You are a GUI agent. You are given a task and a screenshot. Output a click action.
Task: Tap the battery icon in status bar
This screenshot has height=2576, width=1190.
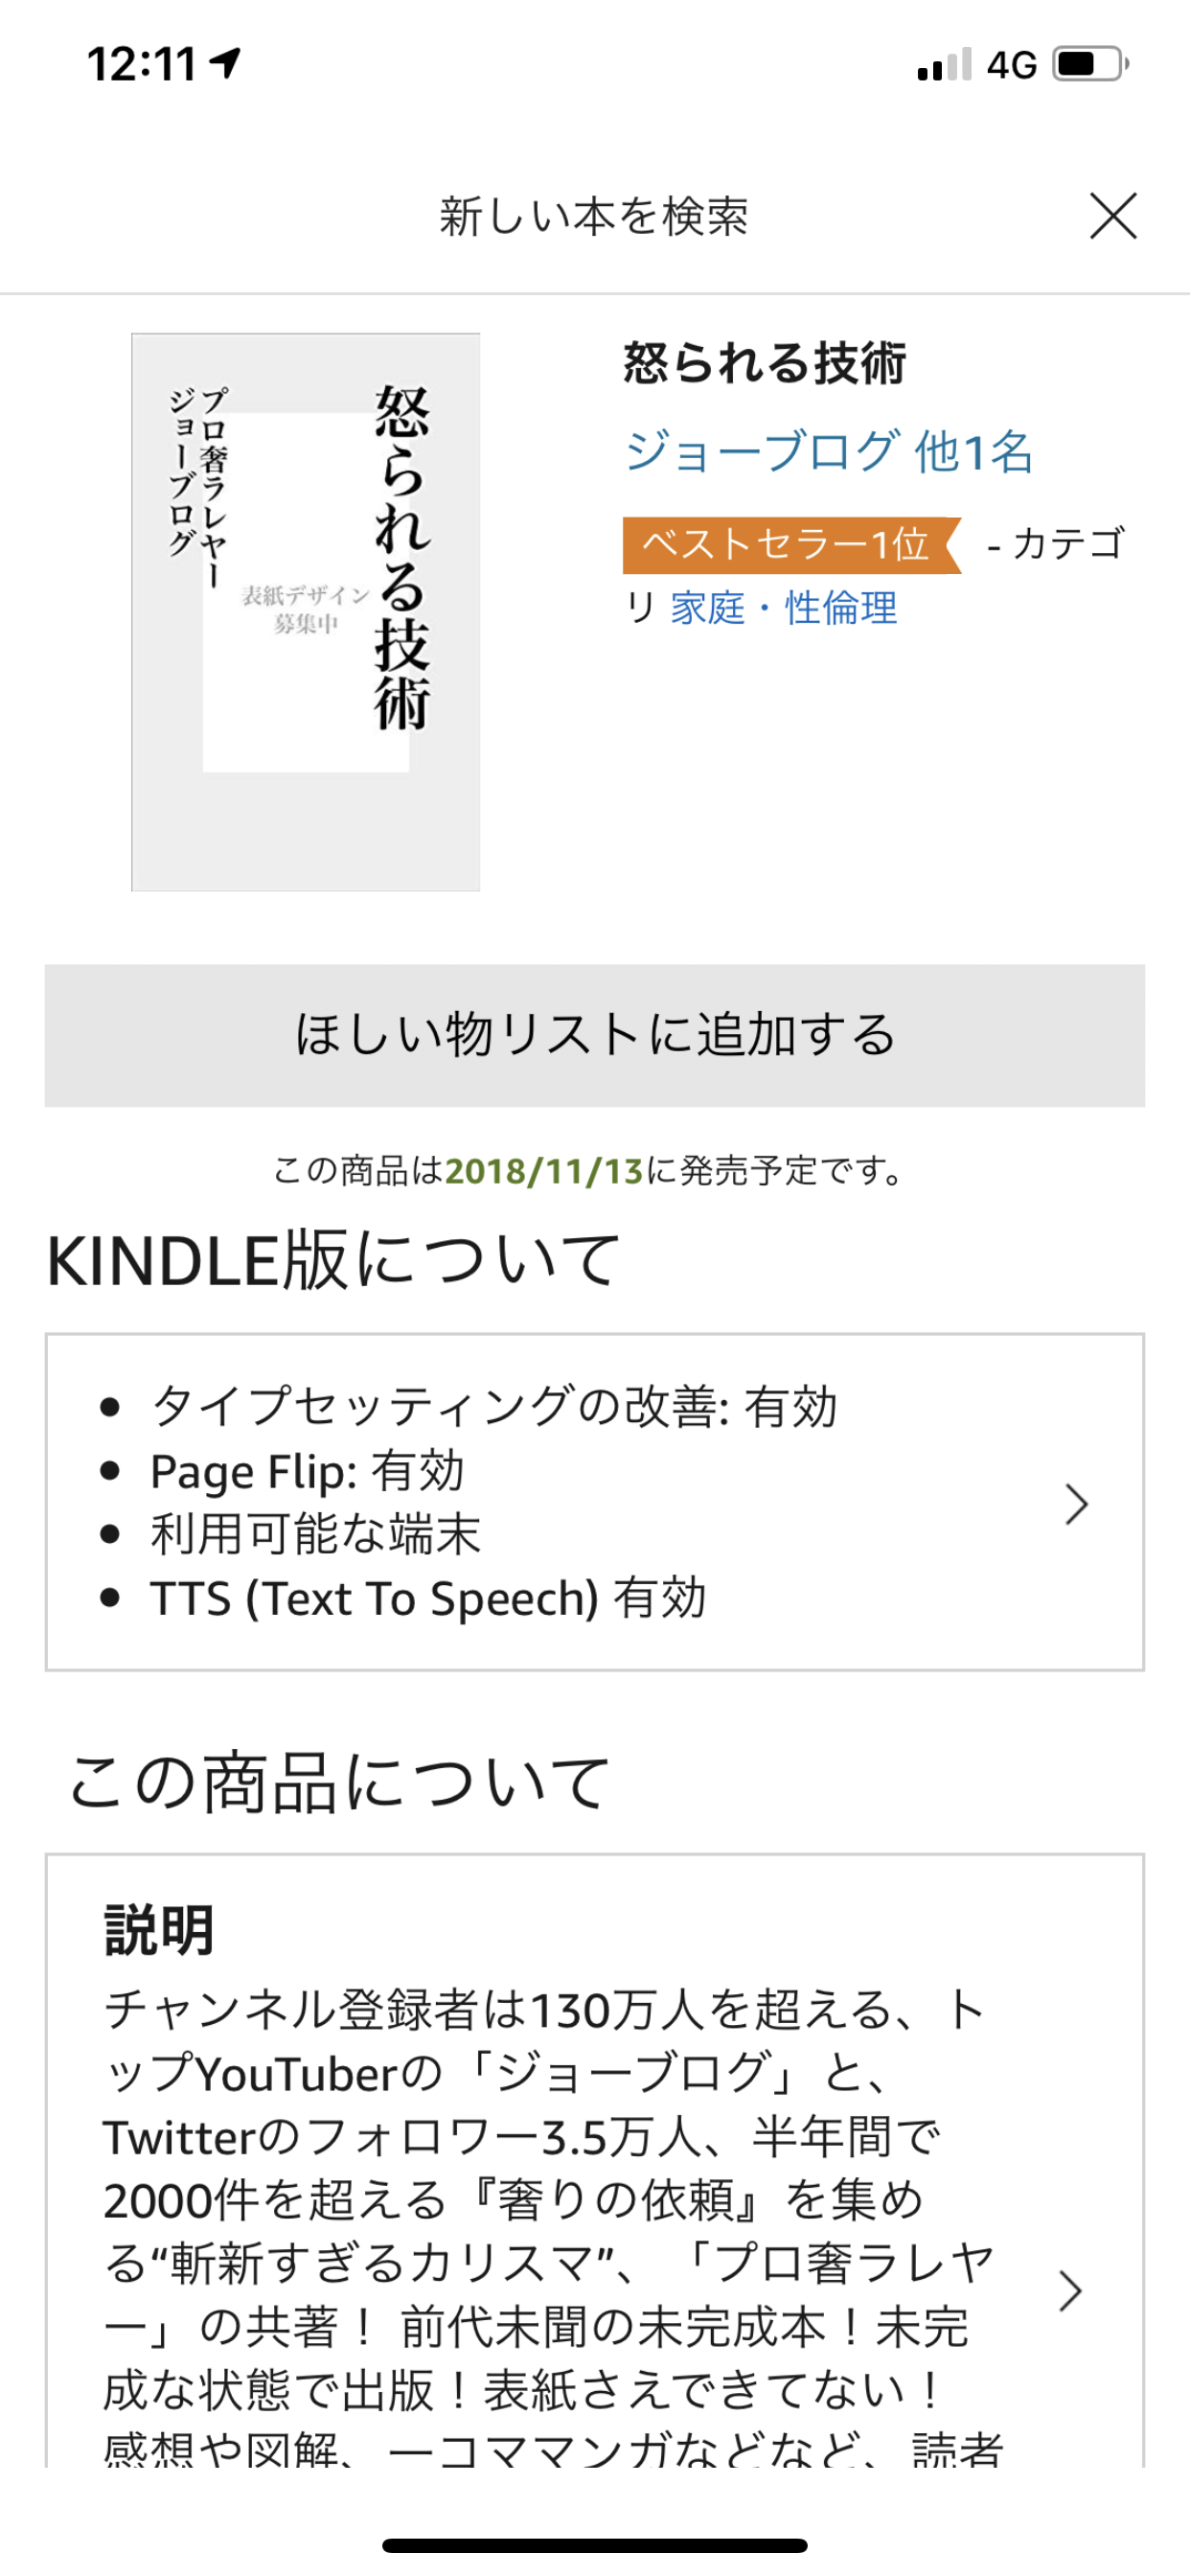click(x=1091, y=64)
